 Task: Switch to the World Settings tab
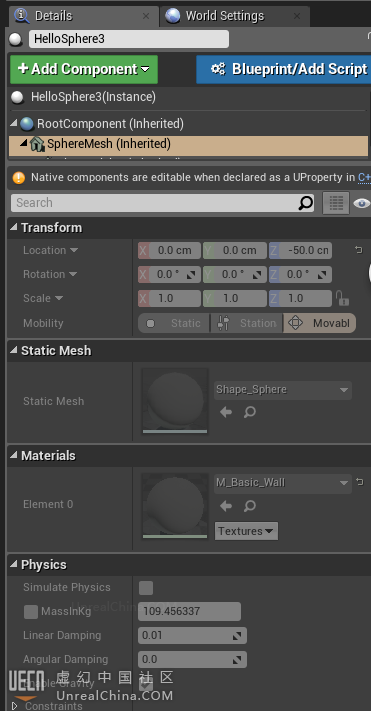tap(235, 16)
